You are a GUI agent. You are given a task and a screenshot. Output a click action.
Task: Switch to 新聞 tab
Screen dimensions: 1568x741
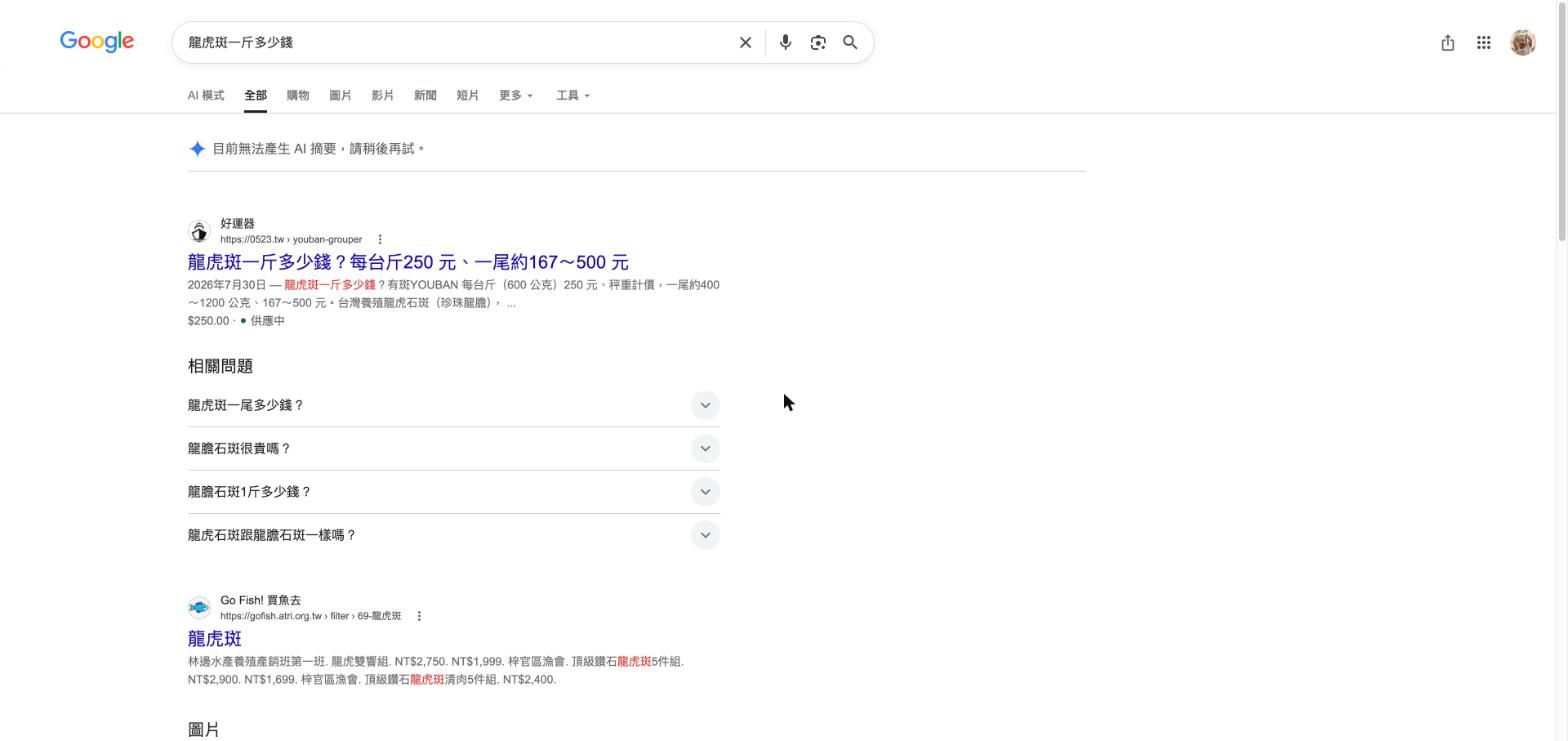pyautogui.click(x=425, y=95)
